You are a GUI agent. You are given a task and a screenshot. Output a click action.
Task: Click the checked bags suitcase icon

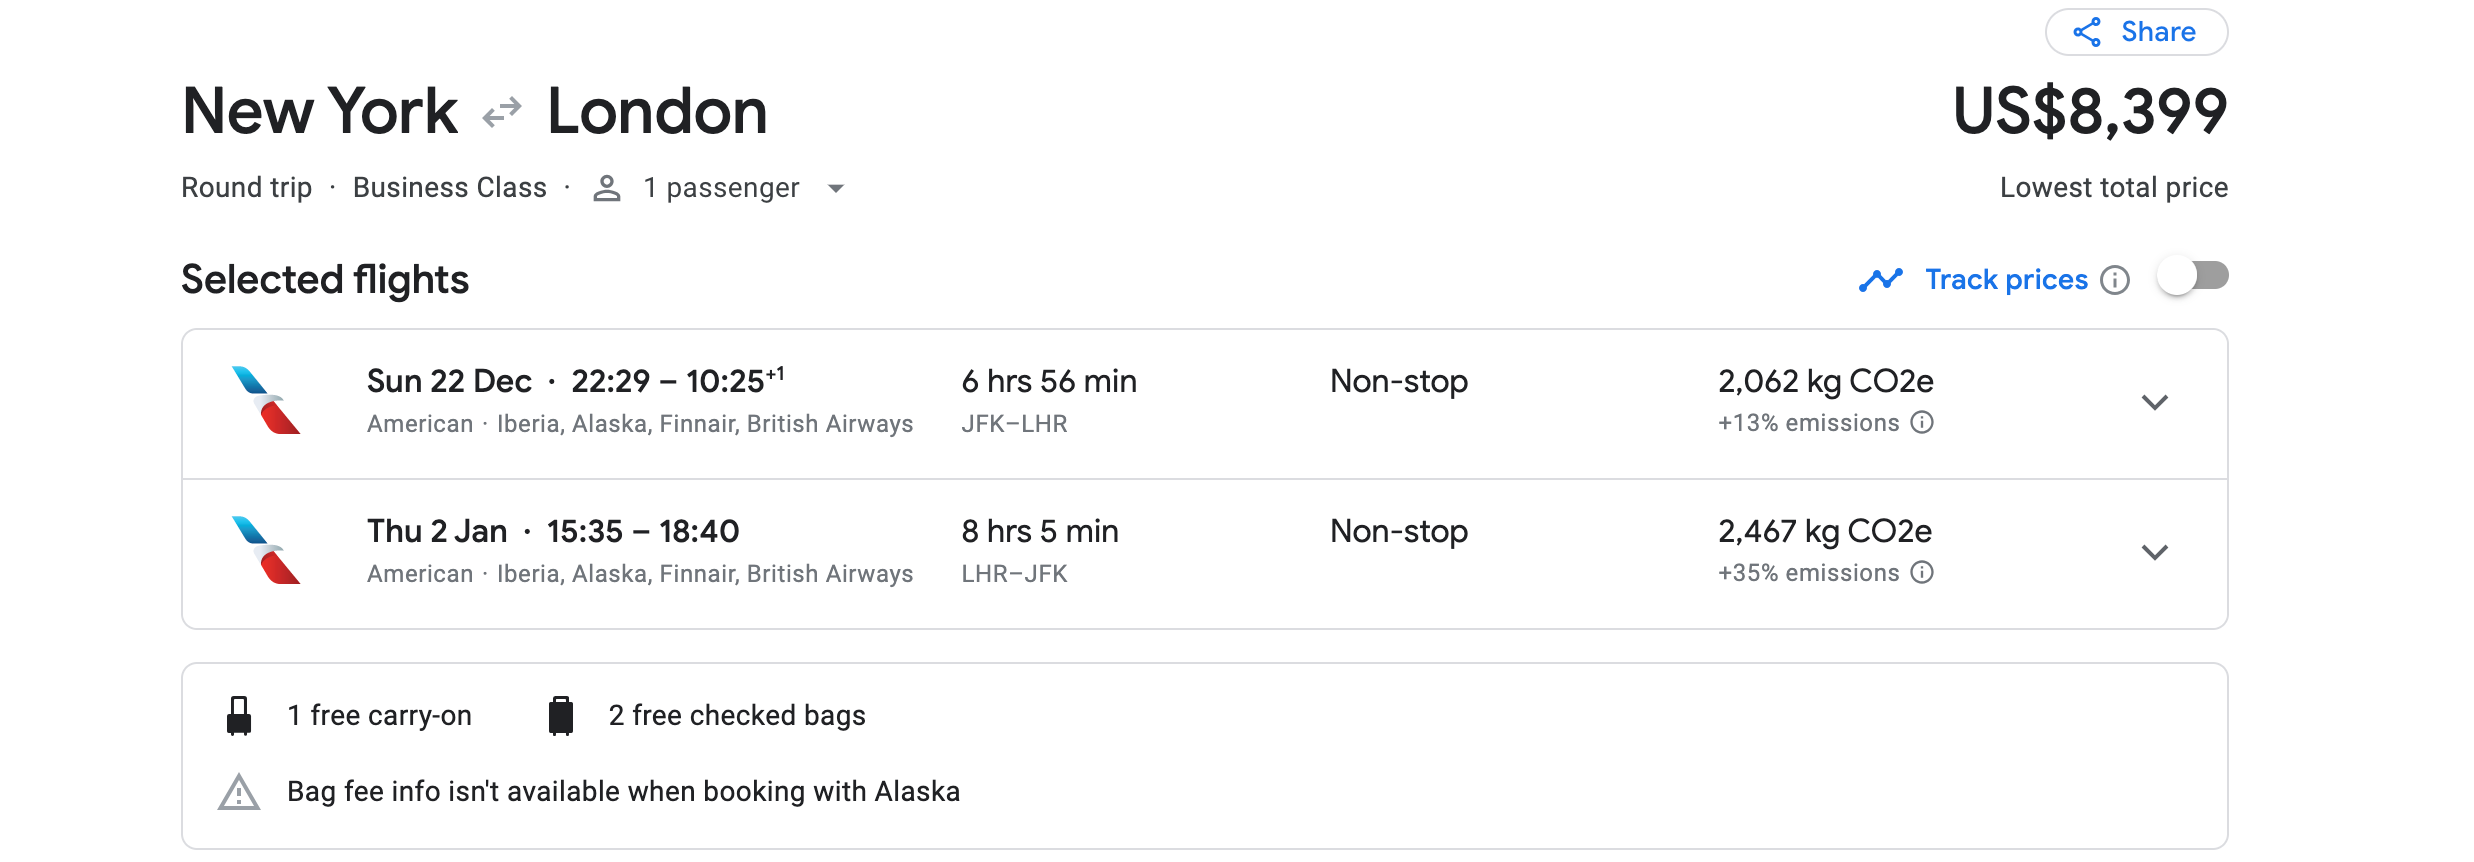561,716
